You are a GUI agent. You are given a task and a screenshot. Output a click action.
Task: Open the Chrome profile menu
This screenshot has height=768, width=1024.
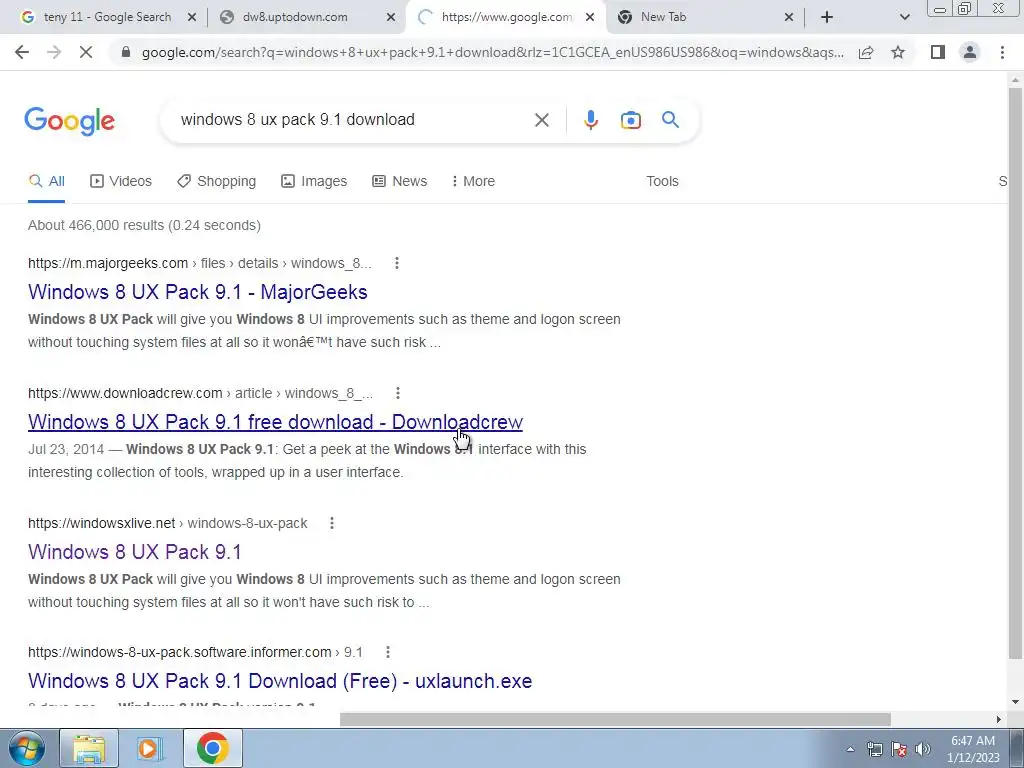tap(970, 52)
